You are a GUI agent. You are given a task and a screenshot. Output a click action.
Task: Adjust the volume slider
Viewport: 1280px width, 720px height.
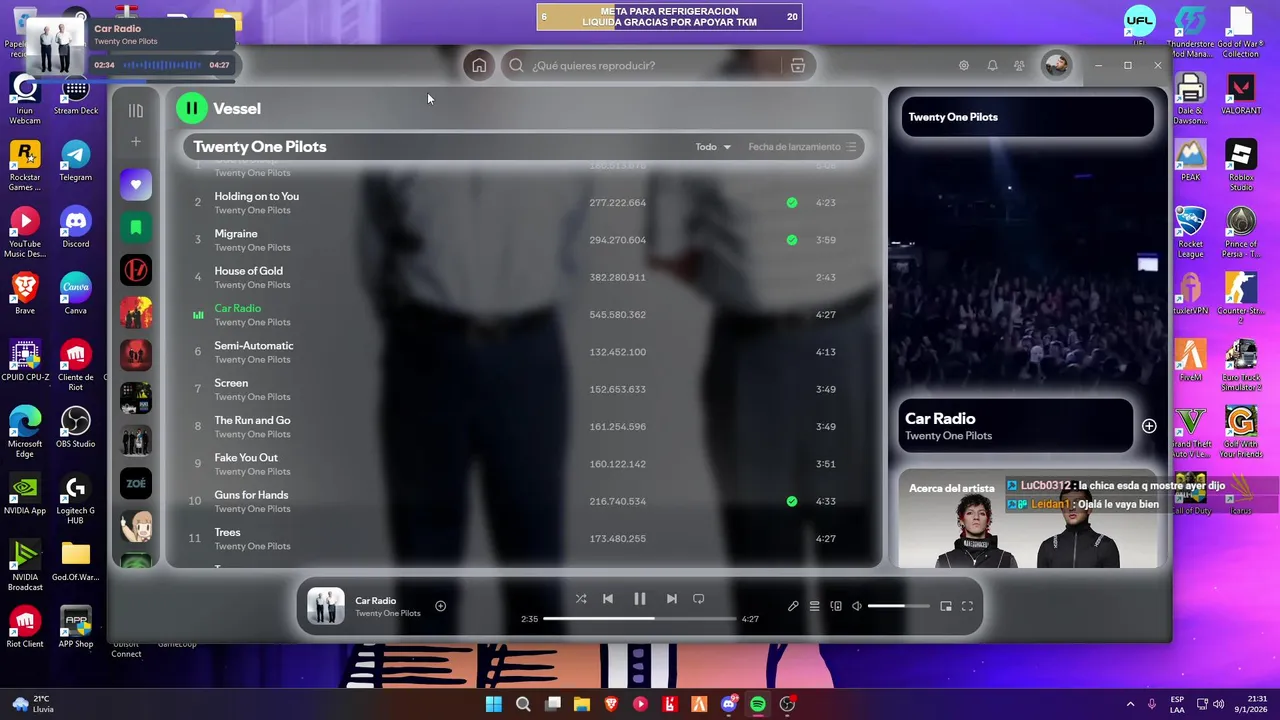pyautogui.click(x=899, y=606)
